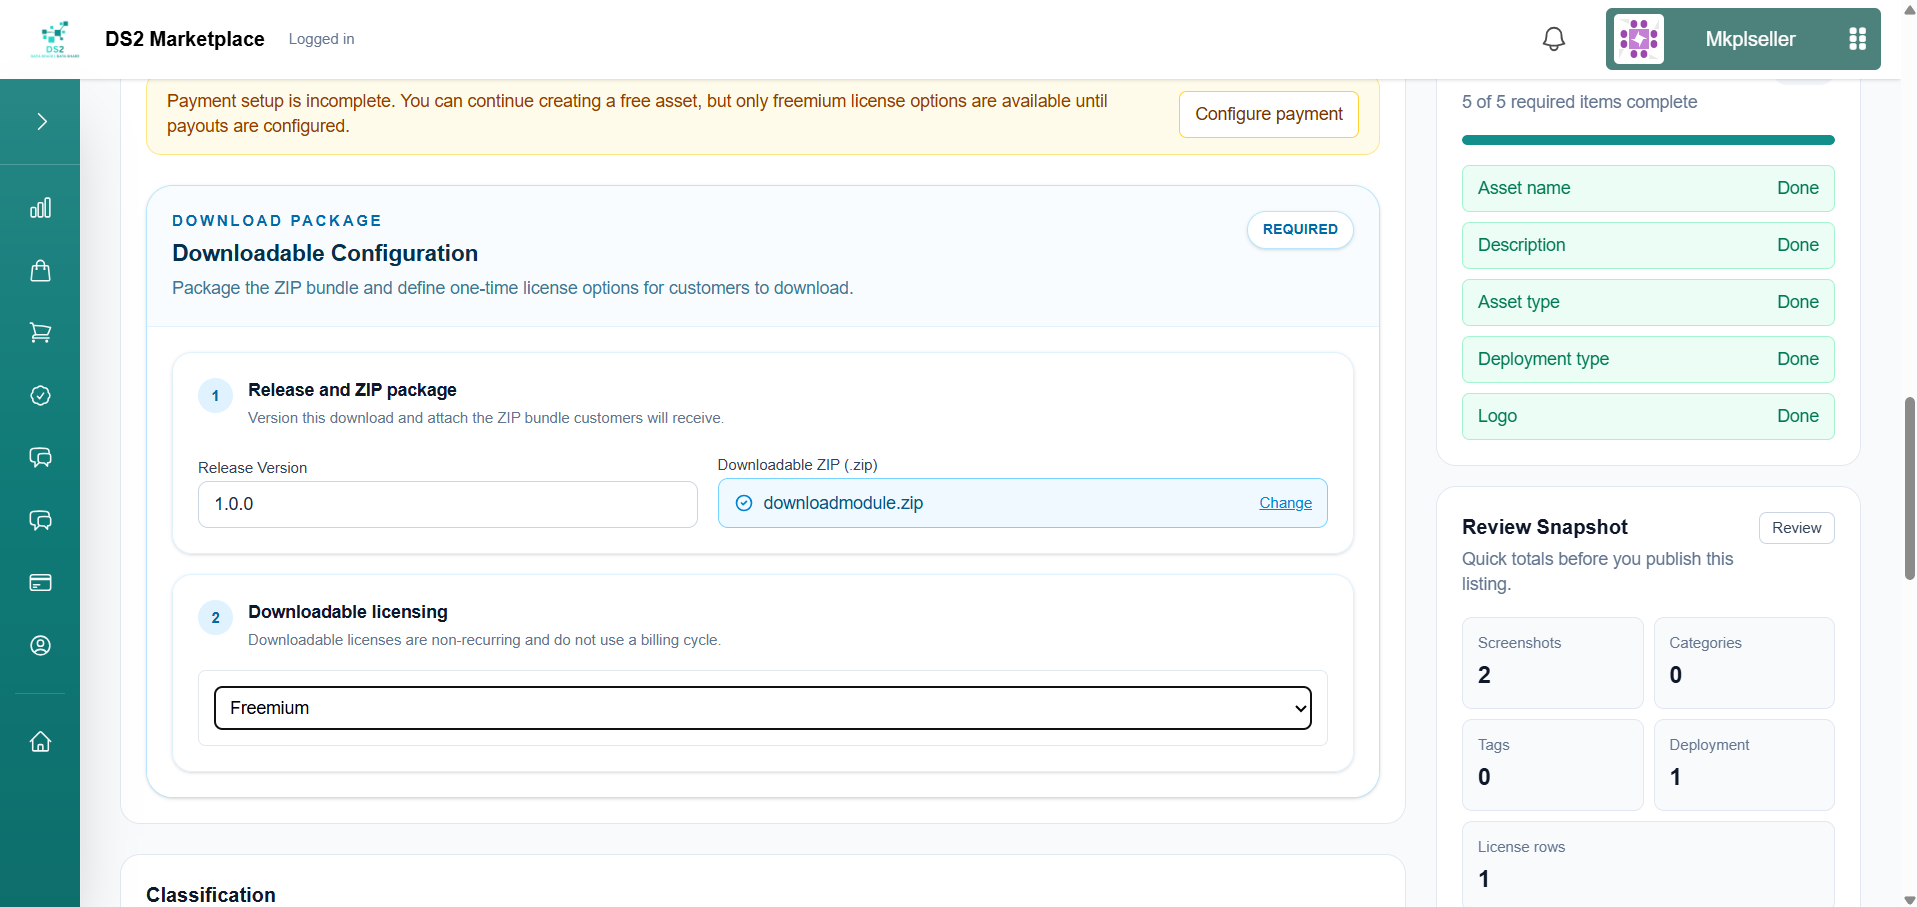Click the 5 of 5 required items text

coord(1579,102)
